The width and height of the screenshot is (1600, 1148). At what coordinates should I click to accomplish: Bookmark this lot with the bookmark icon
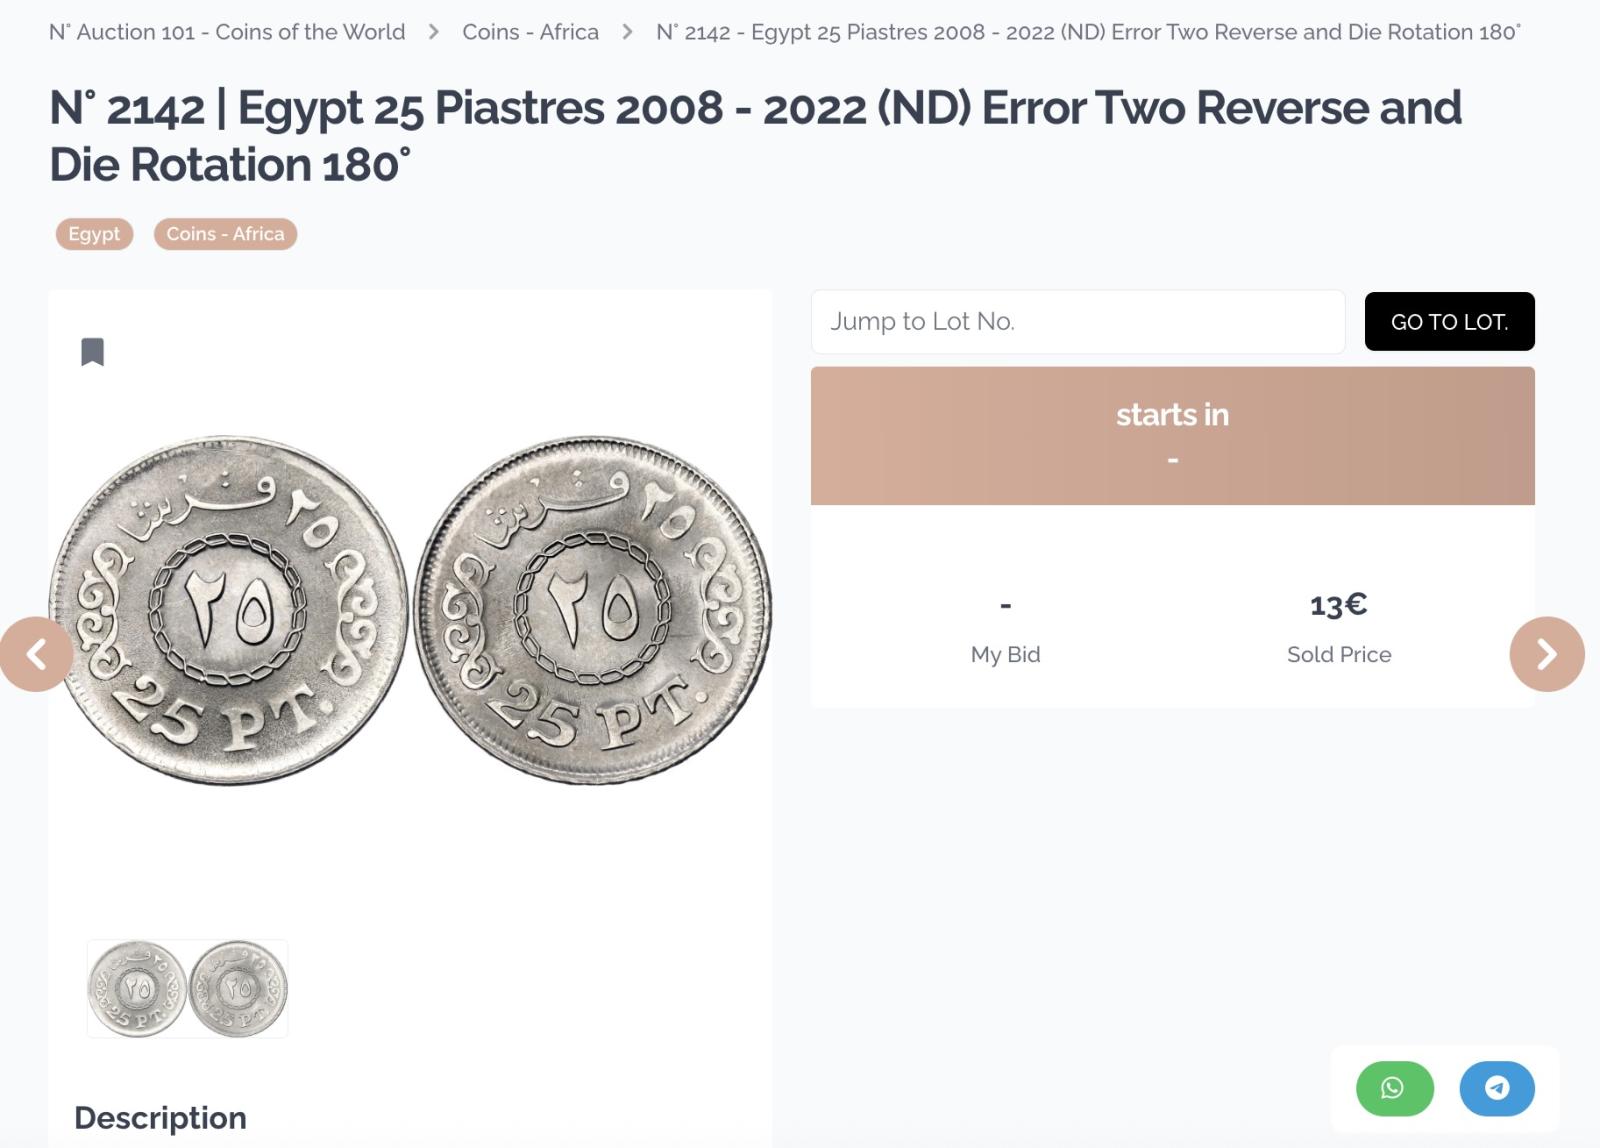pos(93,352)
